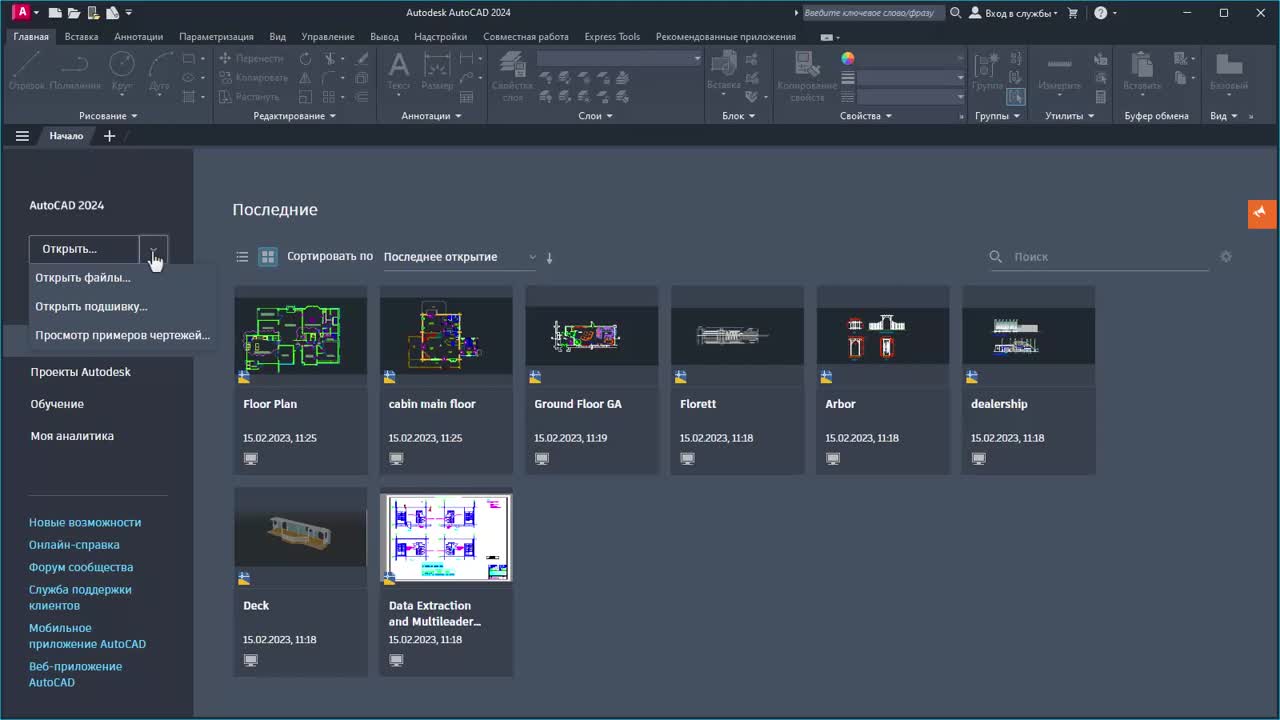Image resolution: width=1280 pixels, height=720 pixels.
Task: Expand the Рисование panel
Action: [x=108, y=116]
